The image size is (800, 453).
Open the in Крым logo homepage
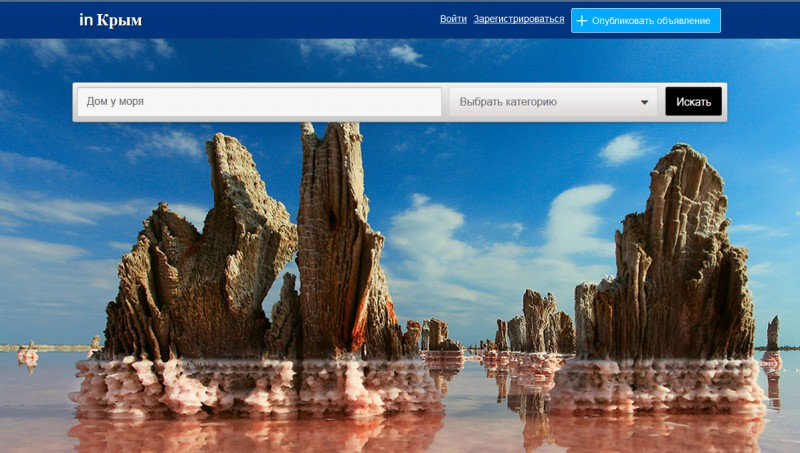click(x=111, y=20)
